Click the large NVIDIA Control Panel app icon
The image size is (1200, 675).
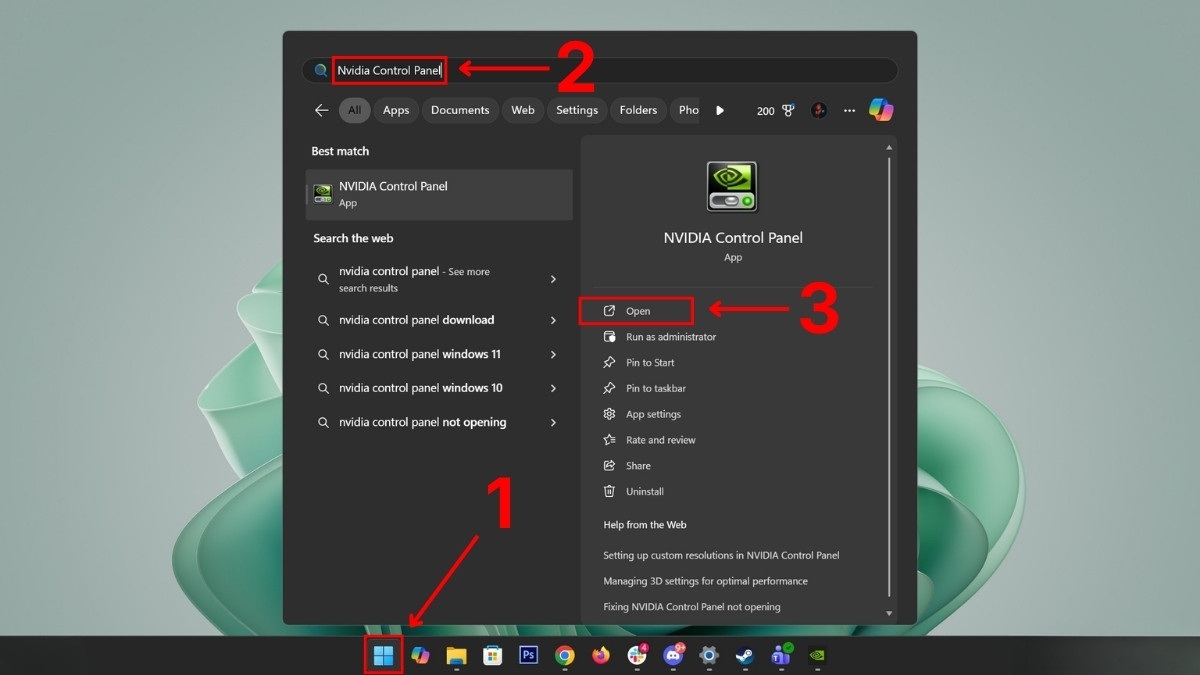click(x=733, y=187)
